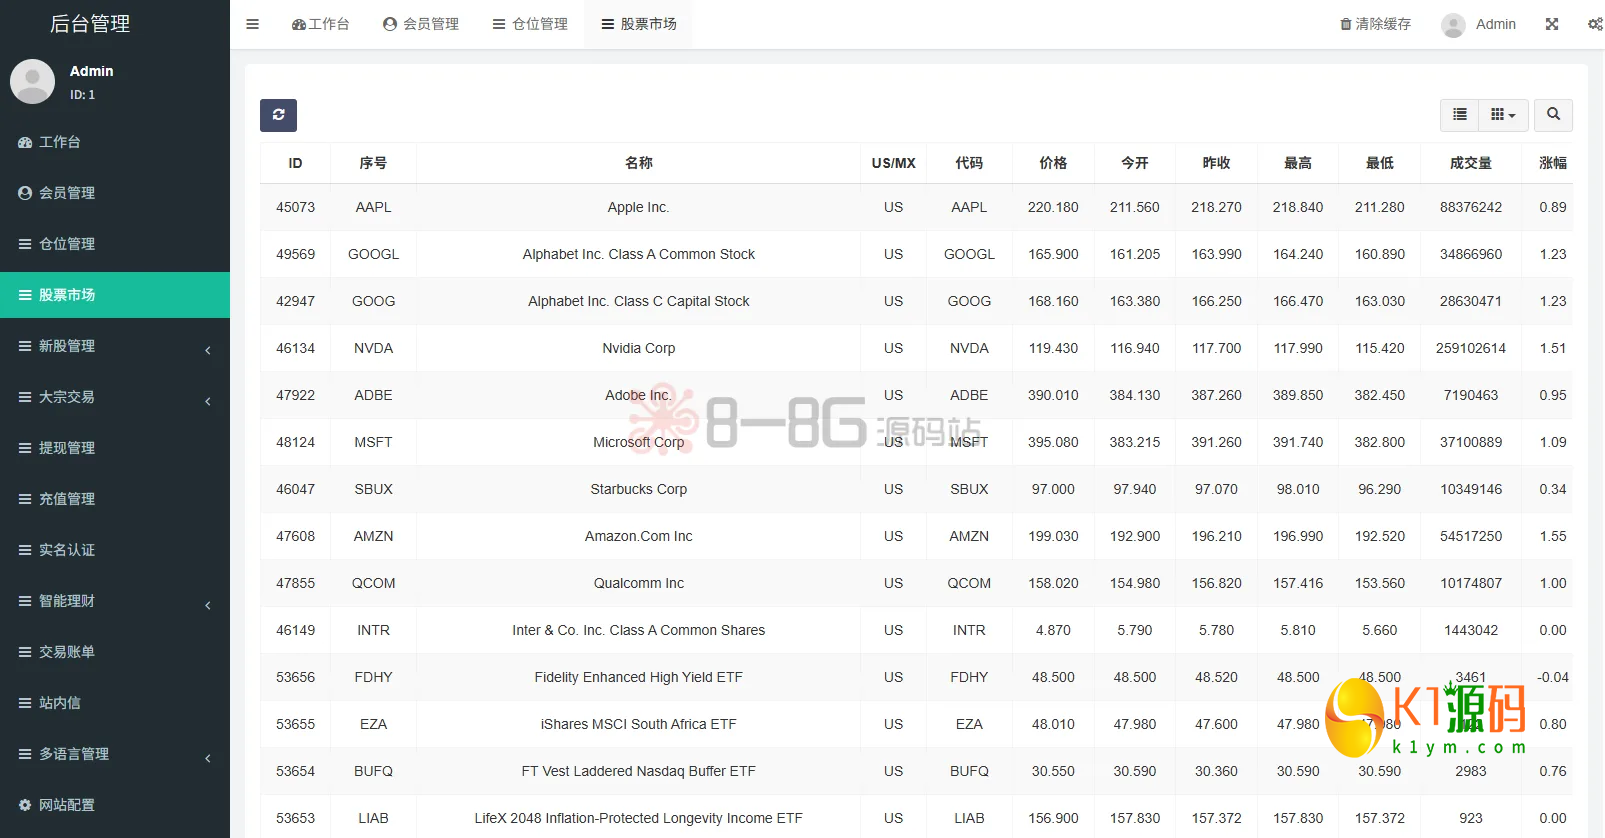
Task: Select FT Vest Laddered Nasdaq Buffer ETF cell
Action: pyautogui.click(x=638, y=771)
